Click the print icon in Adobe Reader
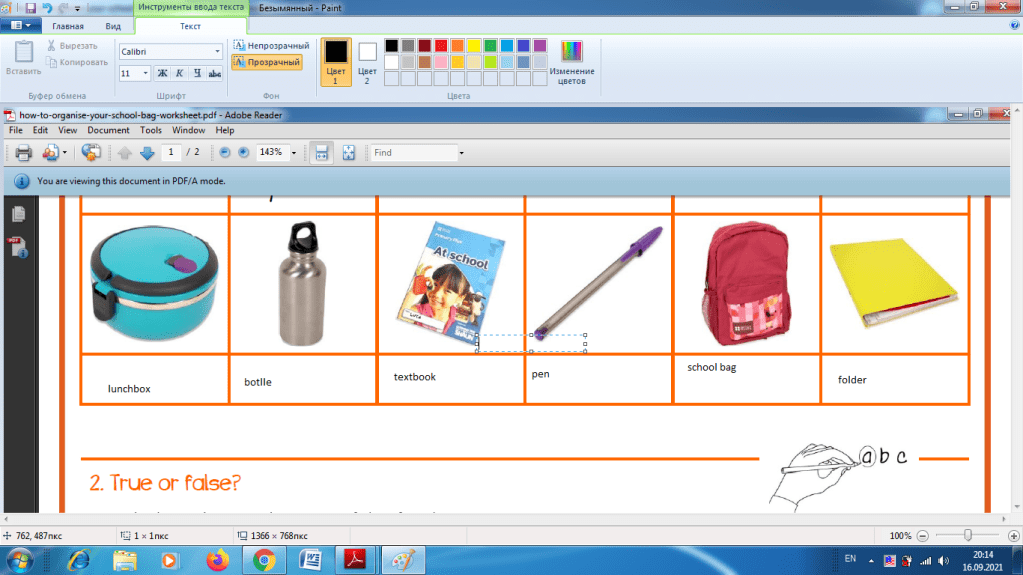Viewport: 1023px width, 575px height. click(x=22, y=153)
